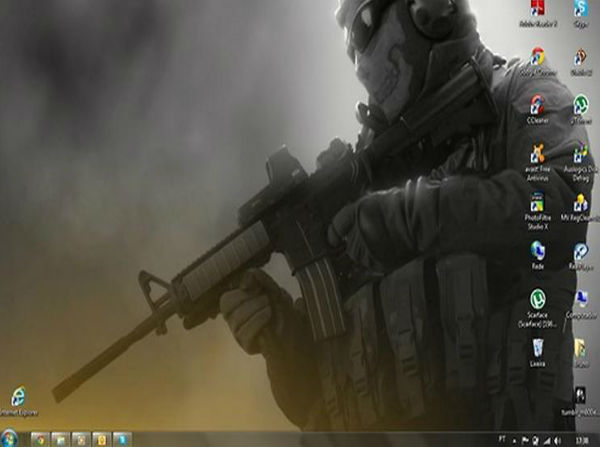
Task: Select the Scarface torrent file icon
Action: pyautogui.click(x=538, y=299)
